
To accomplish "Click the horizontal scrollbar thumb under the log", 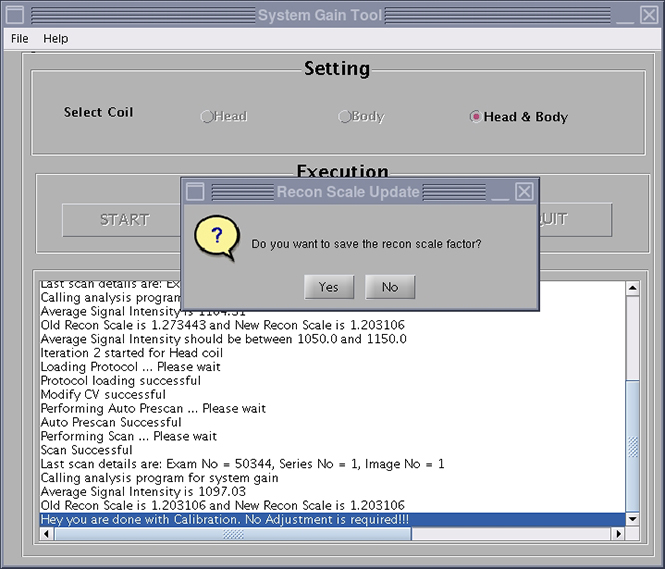I will point(232,534).
